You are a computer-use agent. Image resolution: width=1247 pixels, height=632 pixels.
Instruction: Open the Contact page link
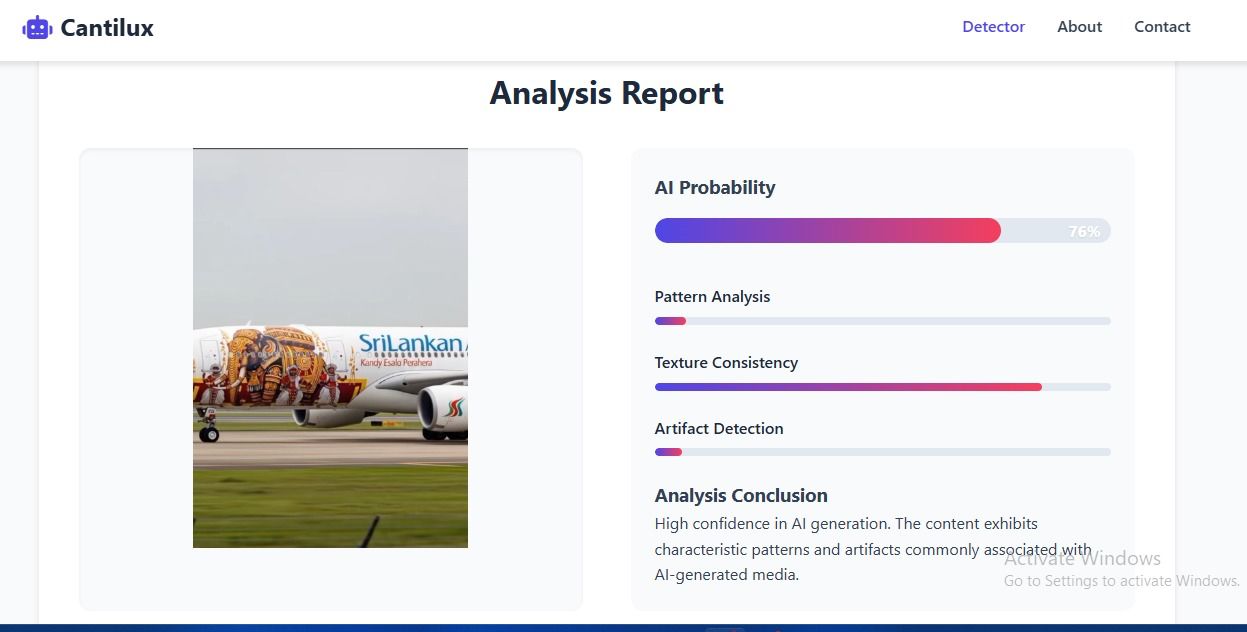pos(1162,27)
